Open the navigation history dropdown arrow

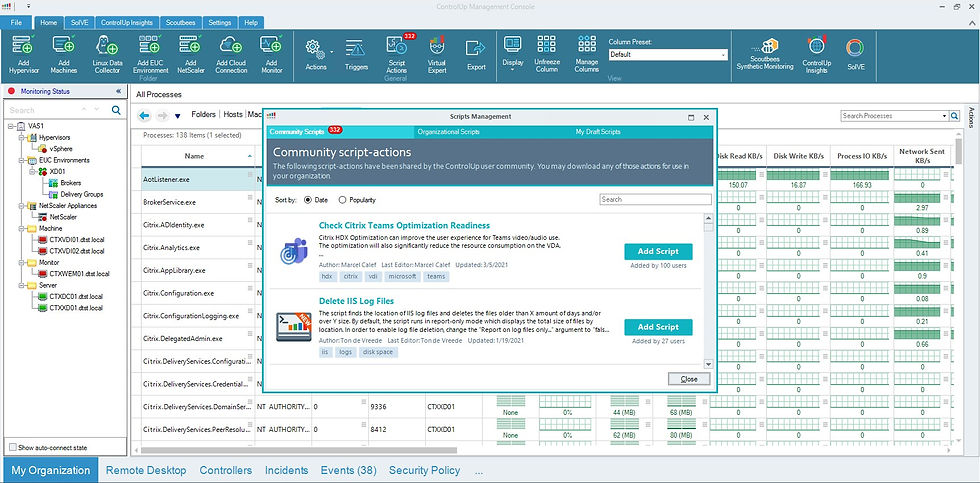coord(178,116)
